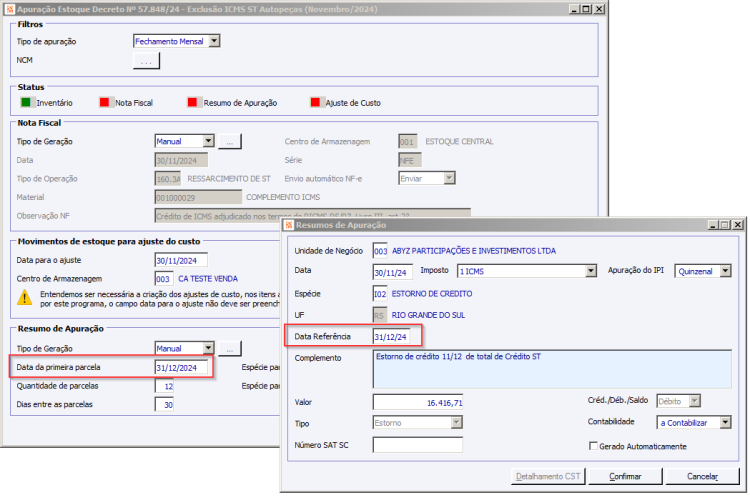
Task: Click the yellow warning triangle icon
Action: (24, 298)
